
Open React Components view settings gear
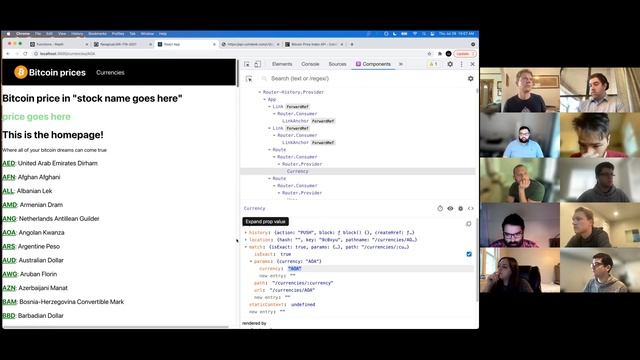471,78
